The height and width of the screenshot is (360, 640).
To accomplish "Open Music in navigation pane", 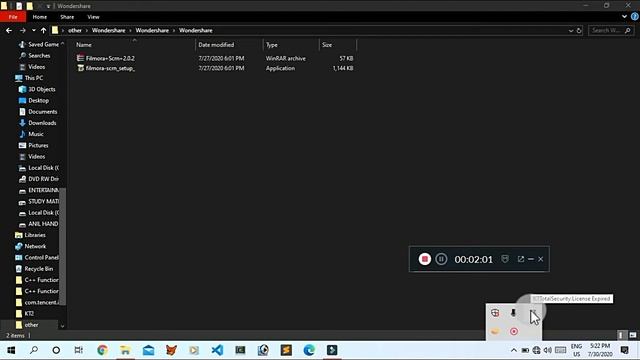I will 31,134.
